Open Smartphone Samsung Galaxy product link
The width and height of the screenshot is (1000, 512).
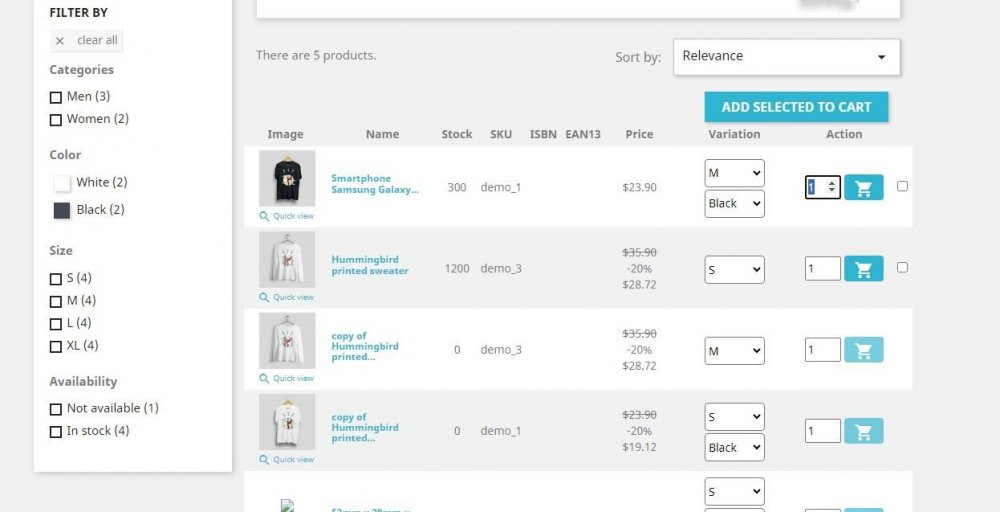[374, 184]
